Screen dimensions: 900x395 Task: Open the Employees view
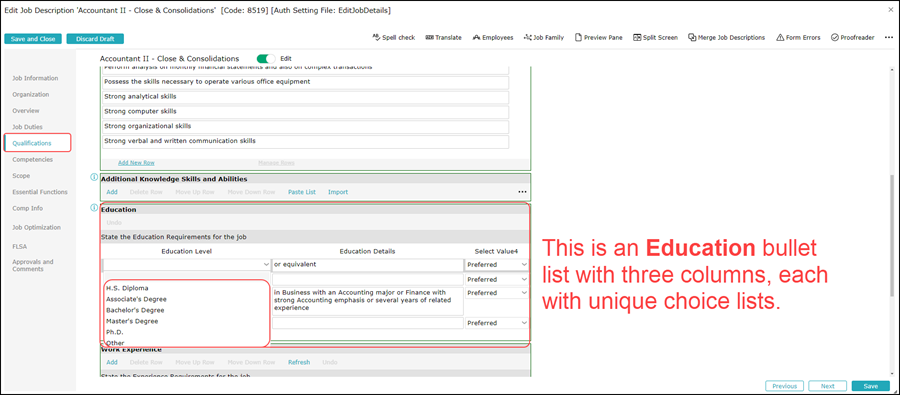(493, 37)
